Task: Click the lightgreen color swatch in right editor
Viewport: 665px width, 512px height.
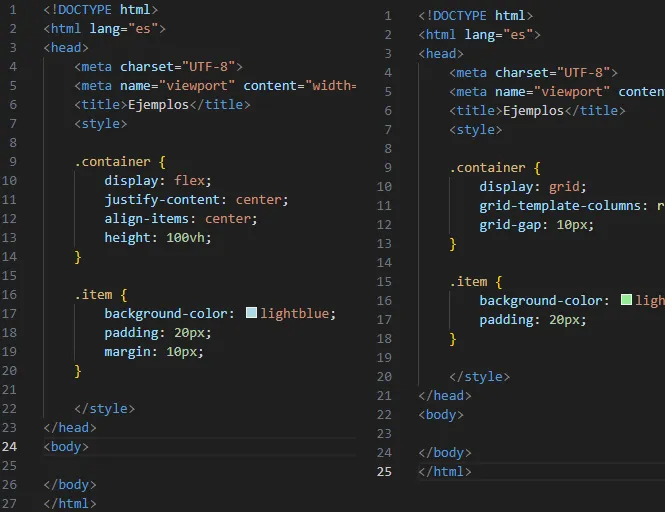Action: (x=626, y=300)
